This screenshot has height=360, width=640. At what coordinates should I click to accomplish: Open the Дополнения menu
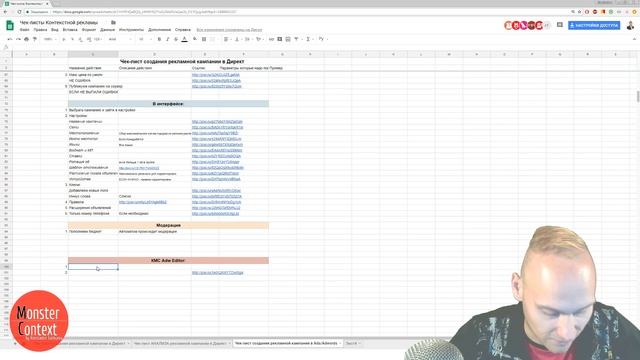159,30
